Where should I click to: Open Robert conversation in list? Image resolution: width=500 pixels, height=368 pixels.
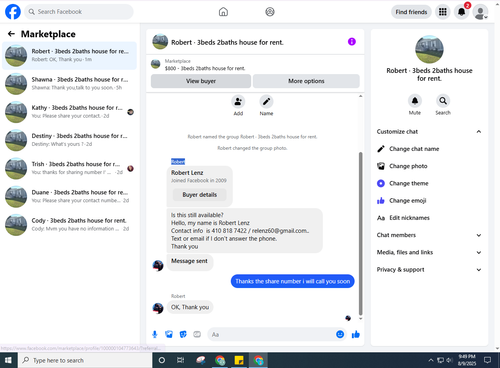click(69, 56)
